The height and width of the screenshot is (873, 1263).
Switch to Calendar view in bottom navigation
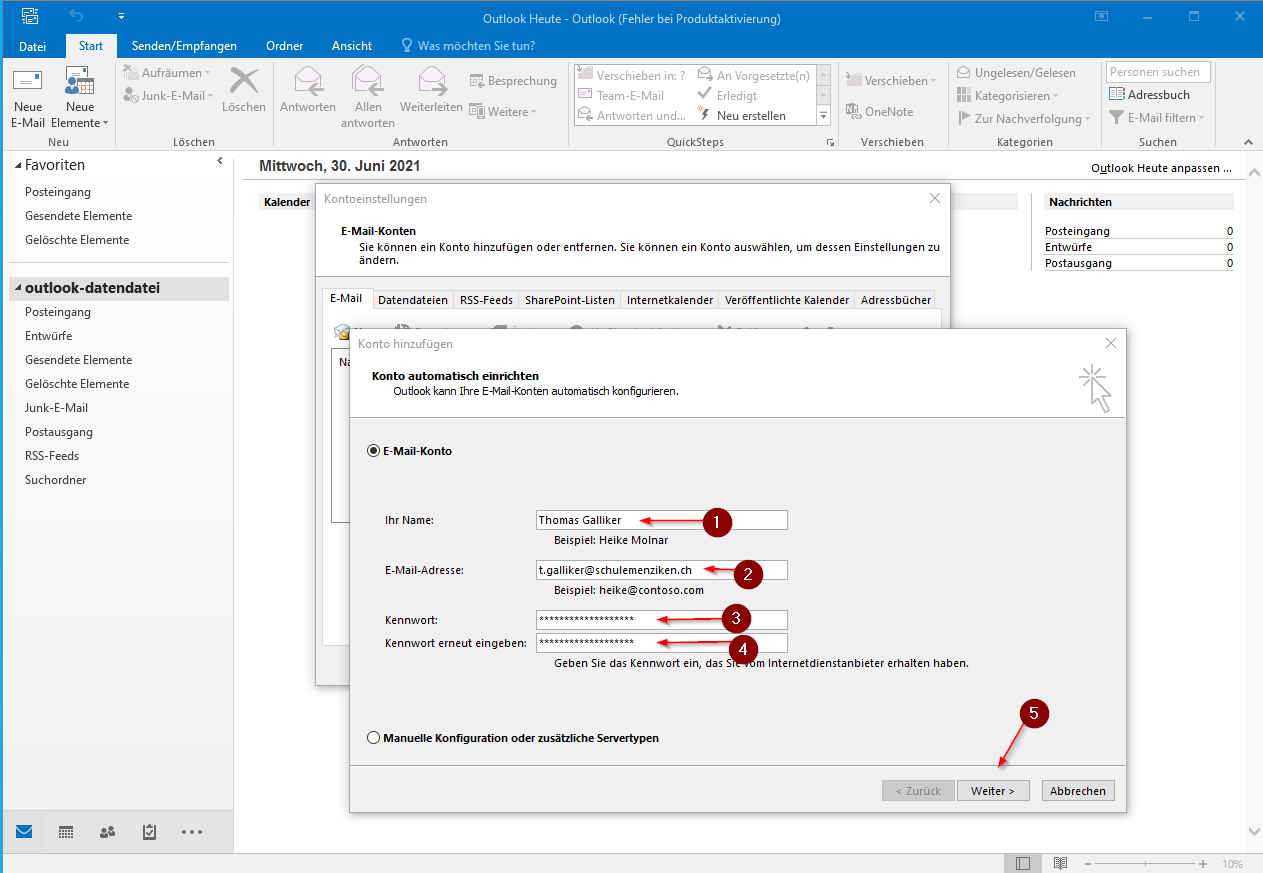[x=66, y=832]
